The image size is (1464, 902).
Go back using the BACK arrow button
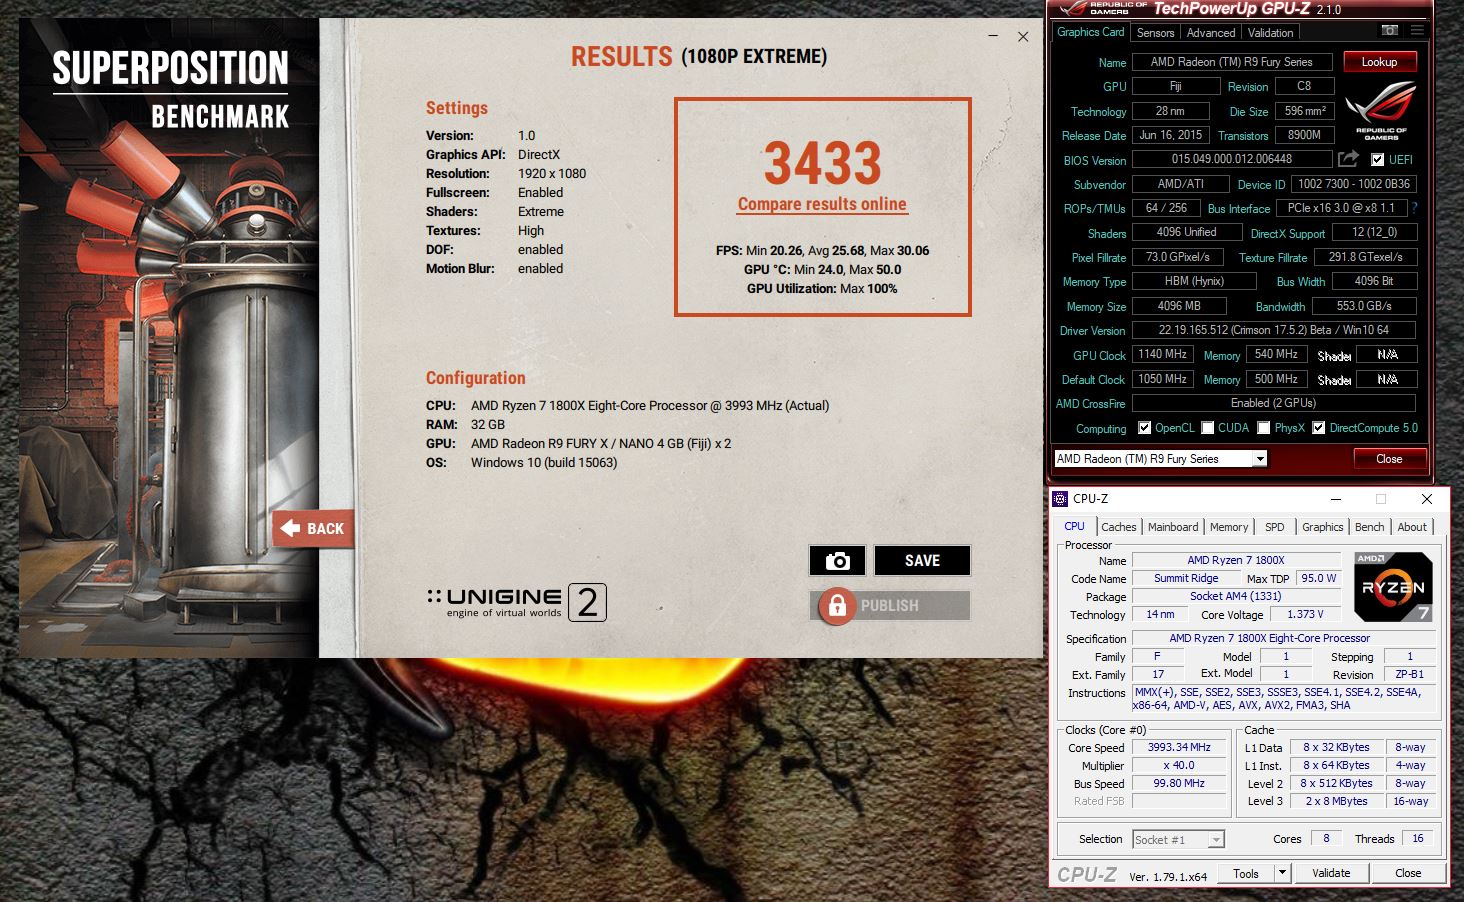(313, 528)
